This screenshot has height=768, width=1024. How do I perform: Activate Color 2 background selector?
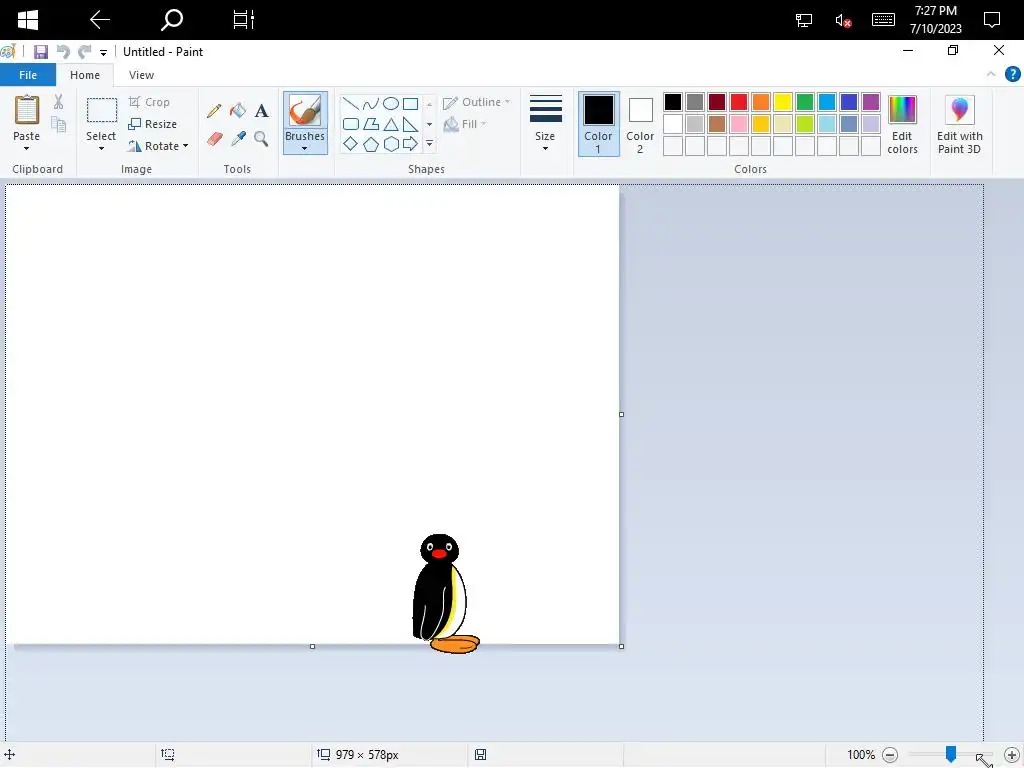[640, 124]
